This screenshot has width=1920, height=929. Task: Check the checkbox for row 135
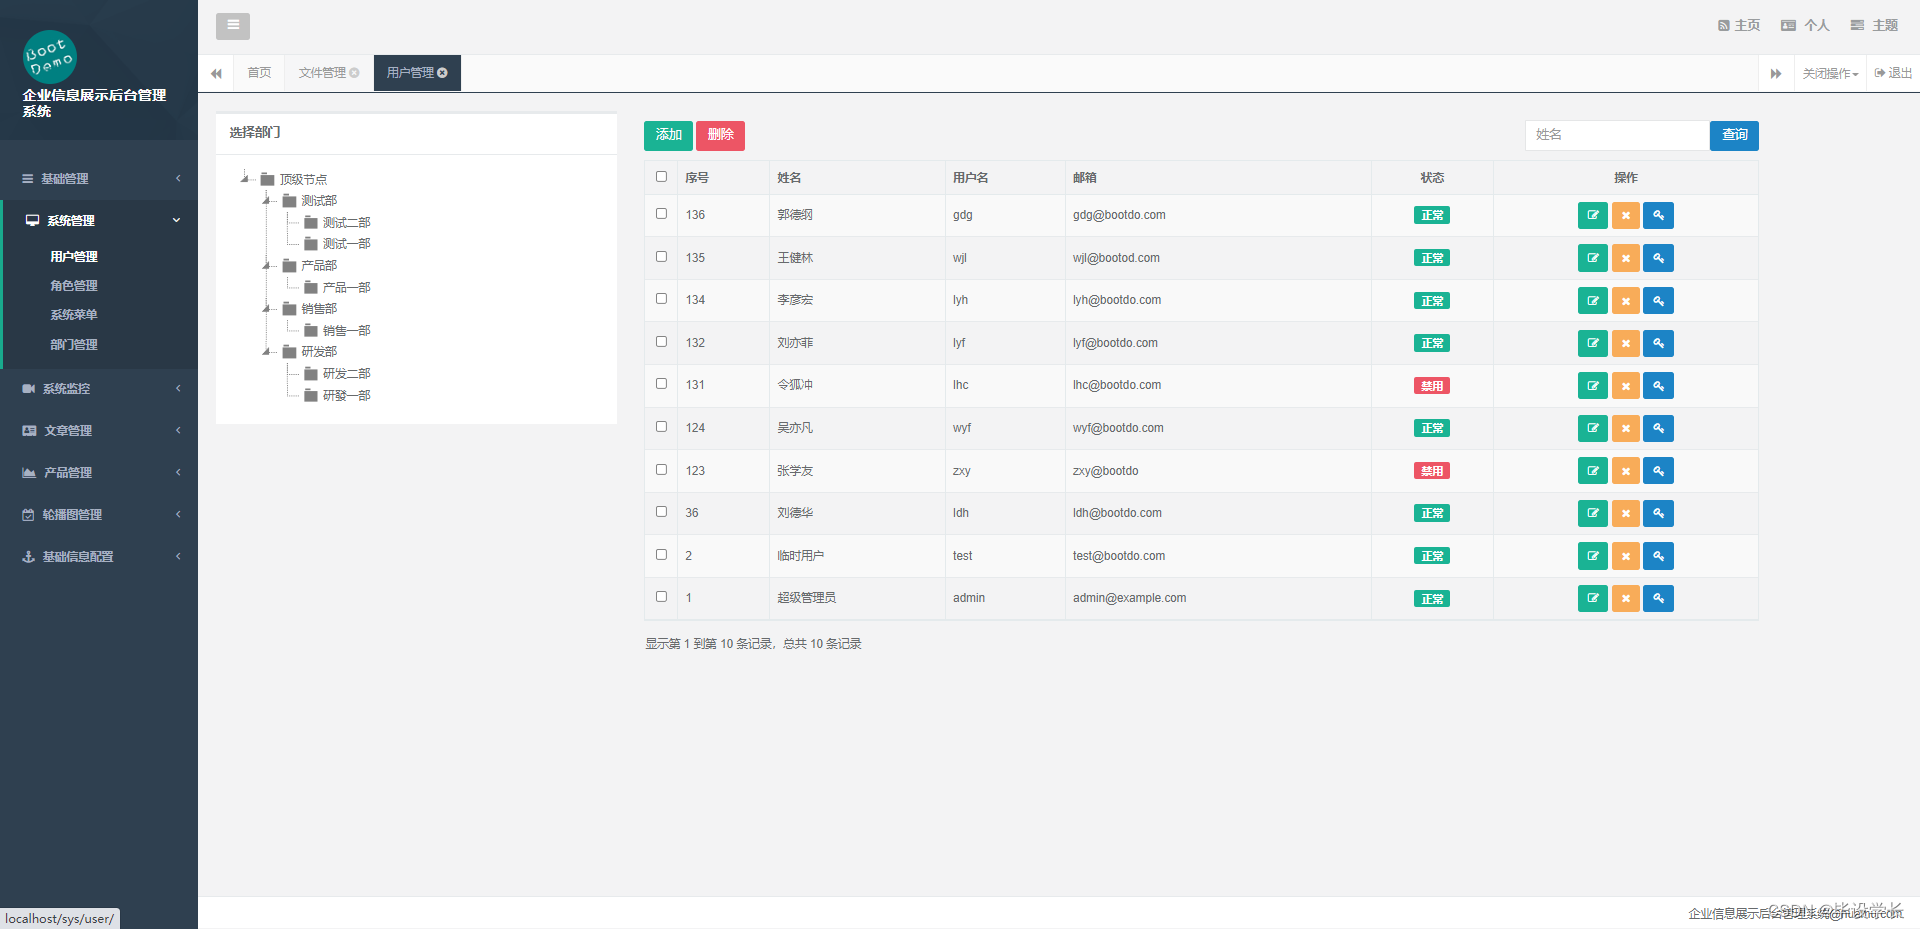click(x=661, y=257)
